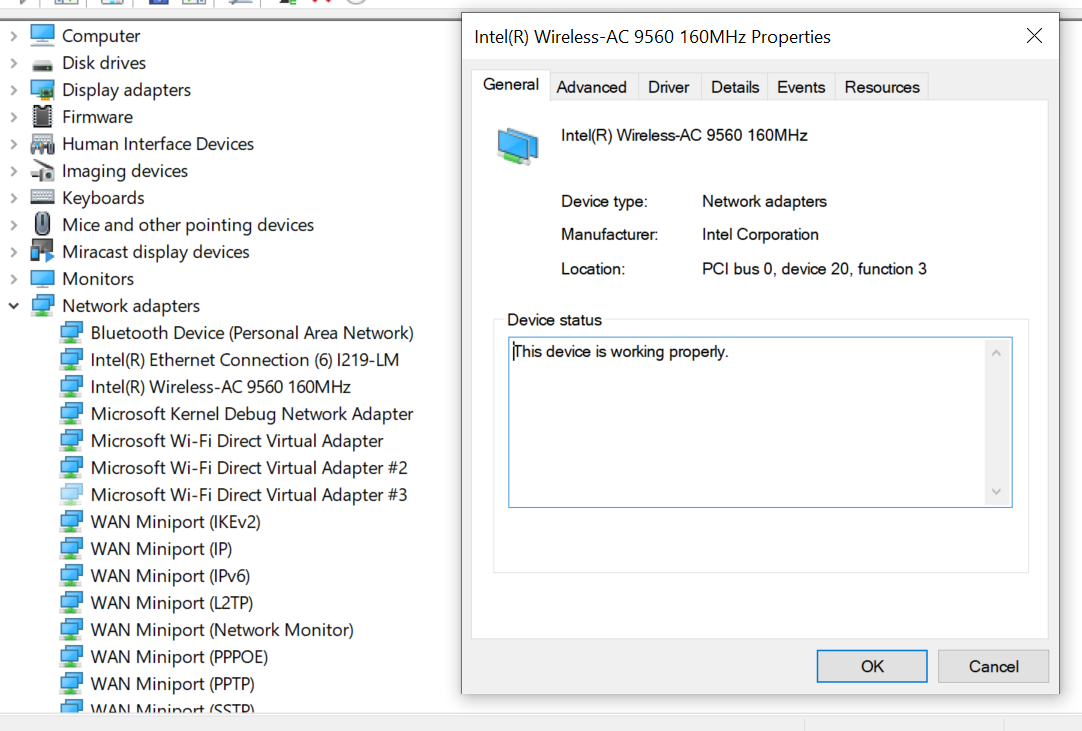Expand the Imaging devices node

14,170
